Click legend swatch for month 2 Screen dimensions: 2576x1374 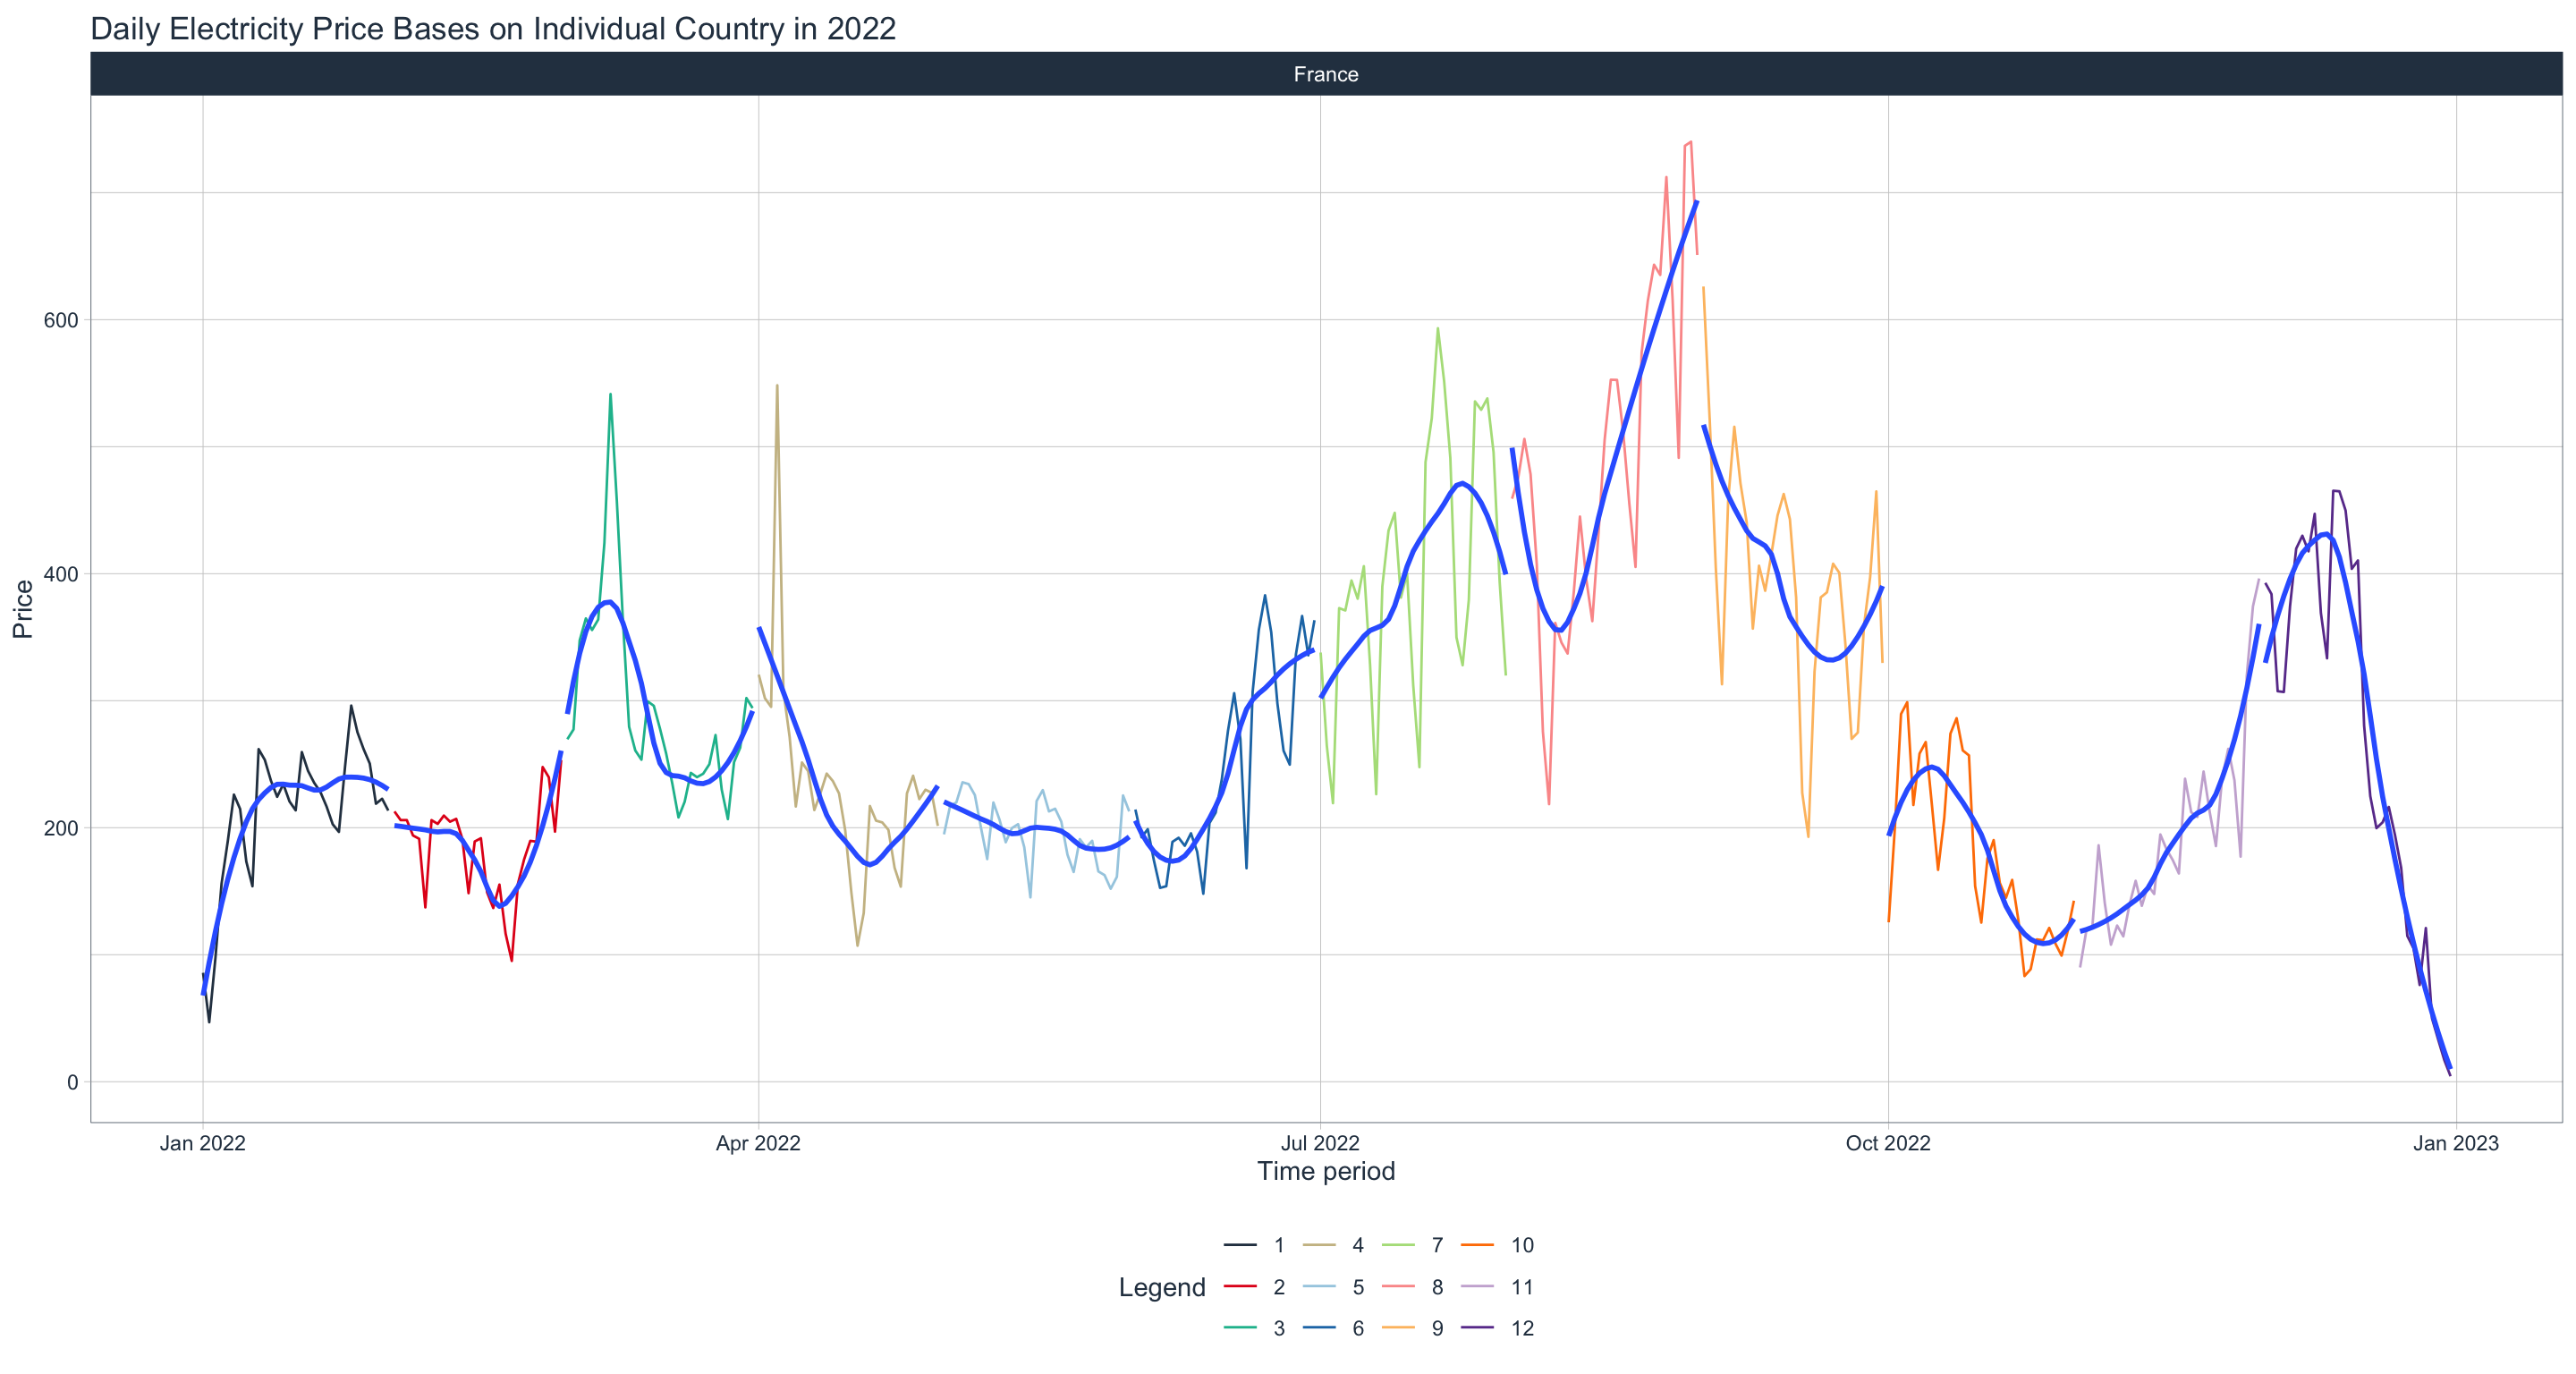tap(1240, 1287)
